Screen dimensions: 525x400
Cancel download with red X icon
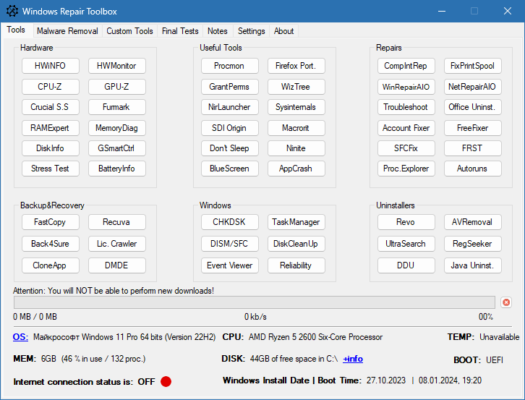coord(506,302)
